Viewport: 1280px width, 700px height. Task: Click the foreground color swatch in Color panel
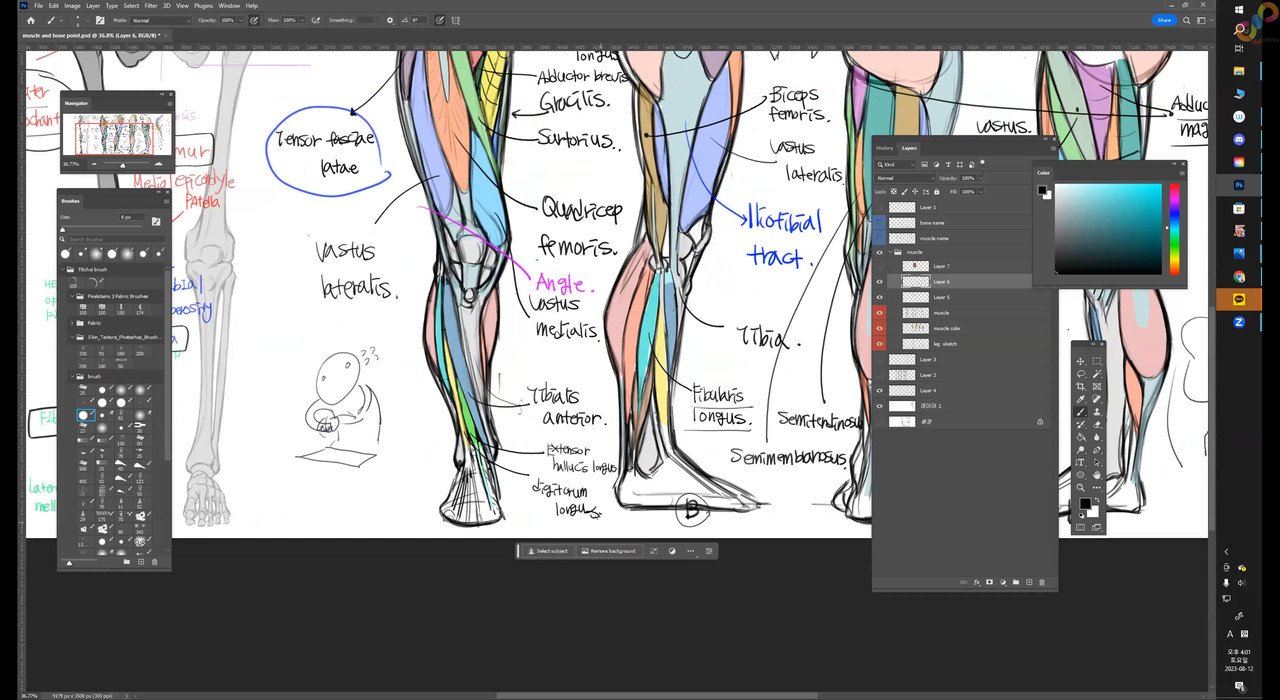(1042, 190)
